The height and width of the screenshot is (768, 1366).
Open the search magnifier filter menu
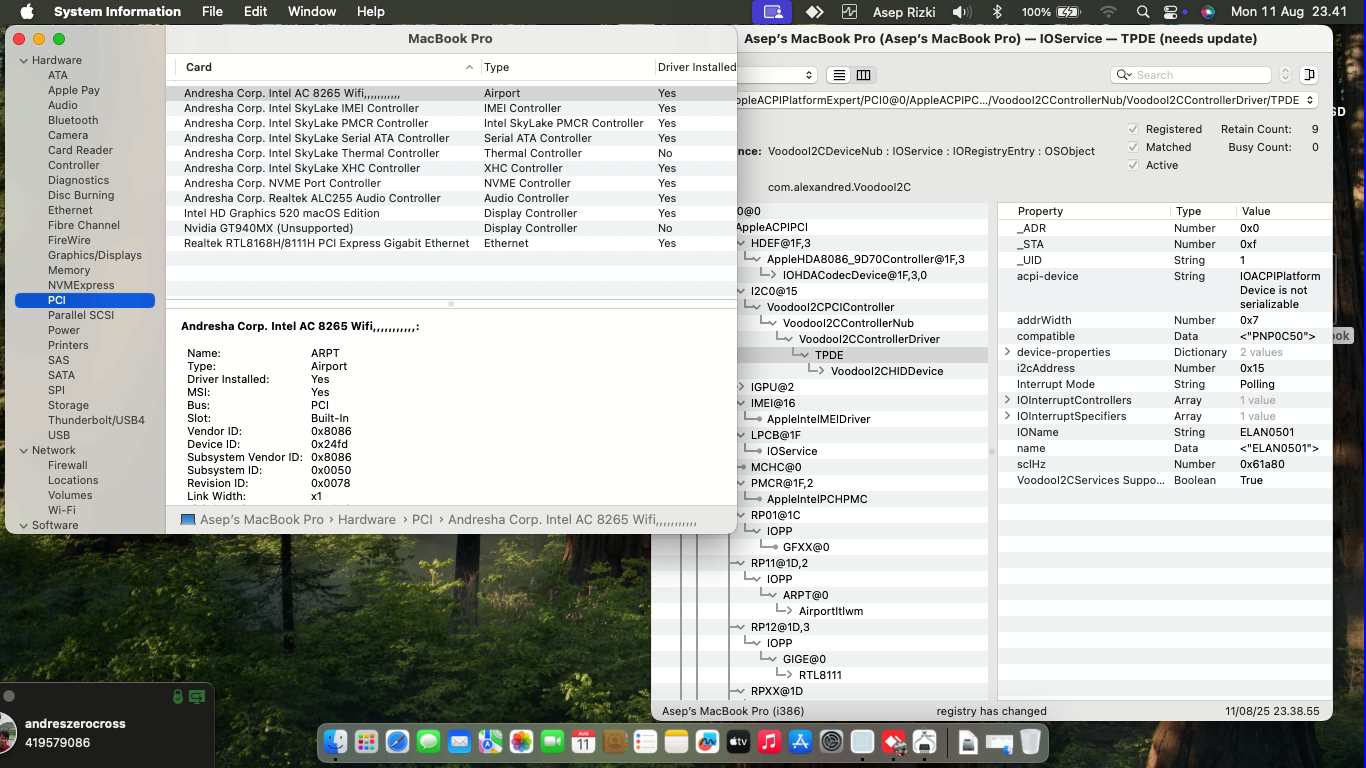[x=1126, y=74]
